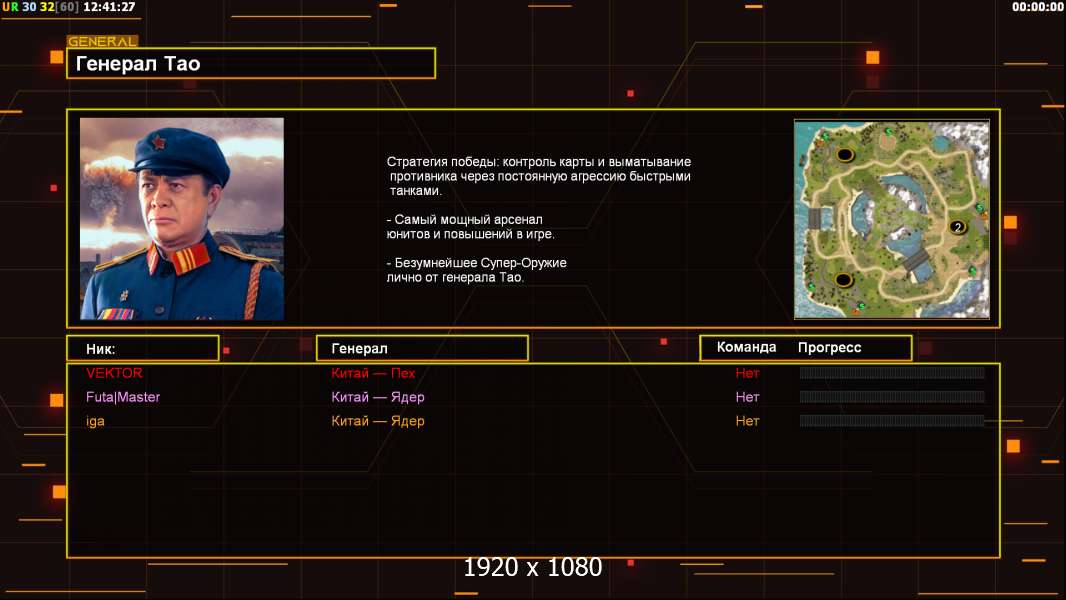Select player Futa|Master in the list
The height and width of the screenshot is (600, 1066).
(x=123, y=397)
